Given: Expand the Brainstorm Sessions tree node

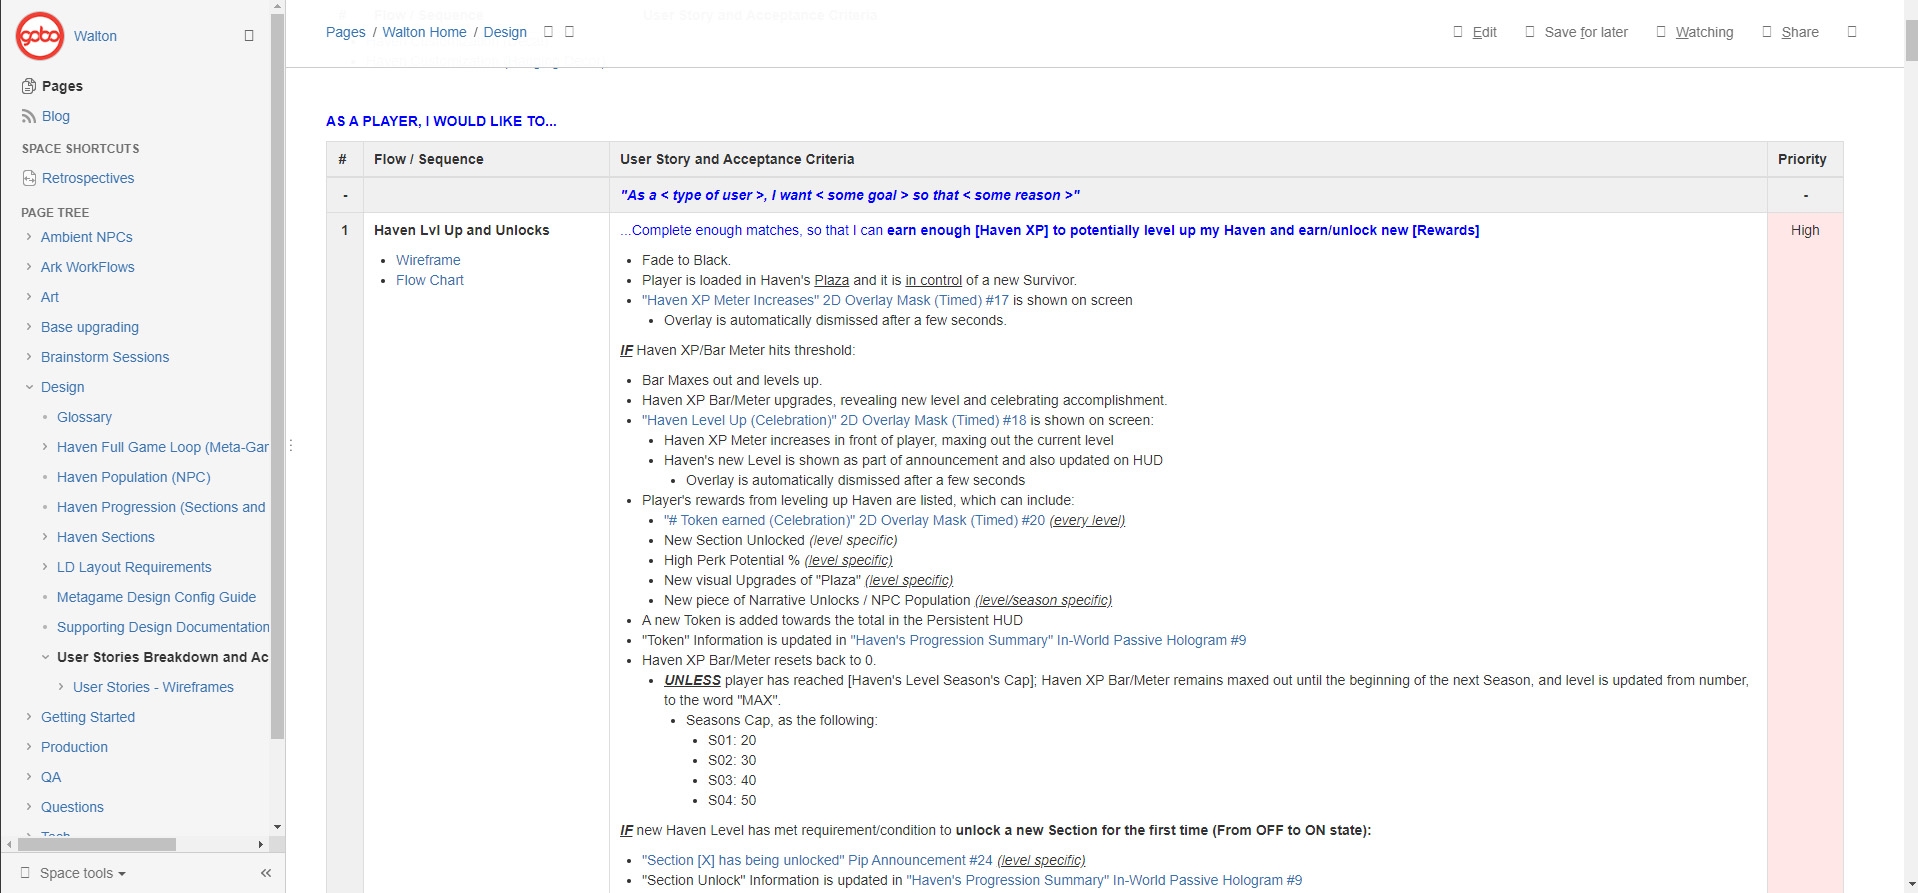Looking at the screenshot, I should (29, 357).
